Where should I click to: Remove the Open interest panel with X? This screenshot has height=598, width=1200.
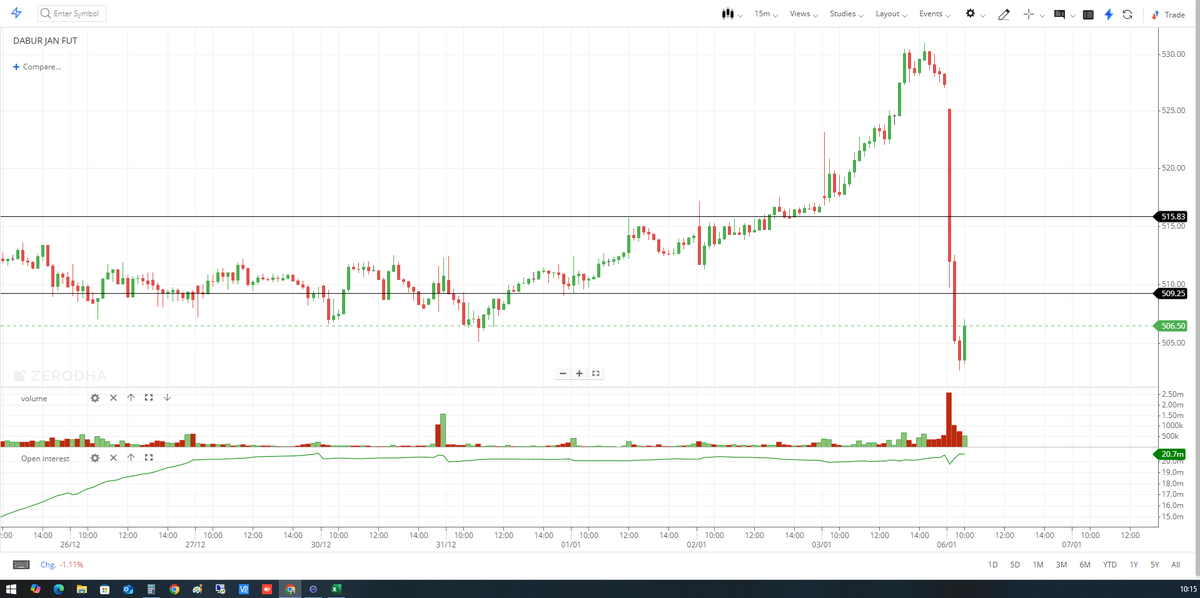click(x=113, y=458)
